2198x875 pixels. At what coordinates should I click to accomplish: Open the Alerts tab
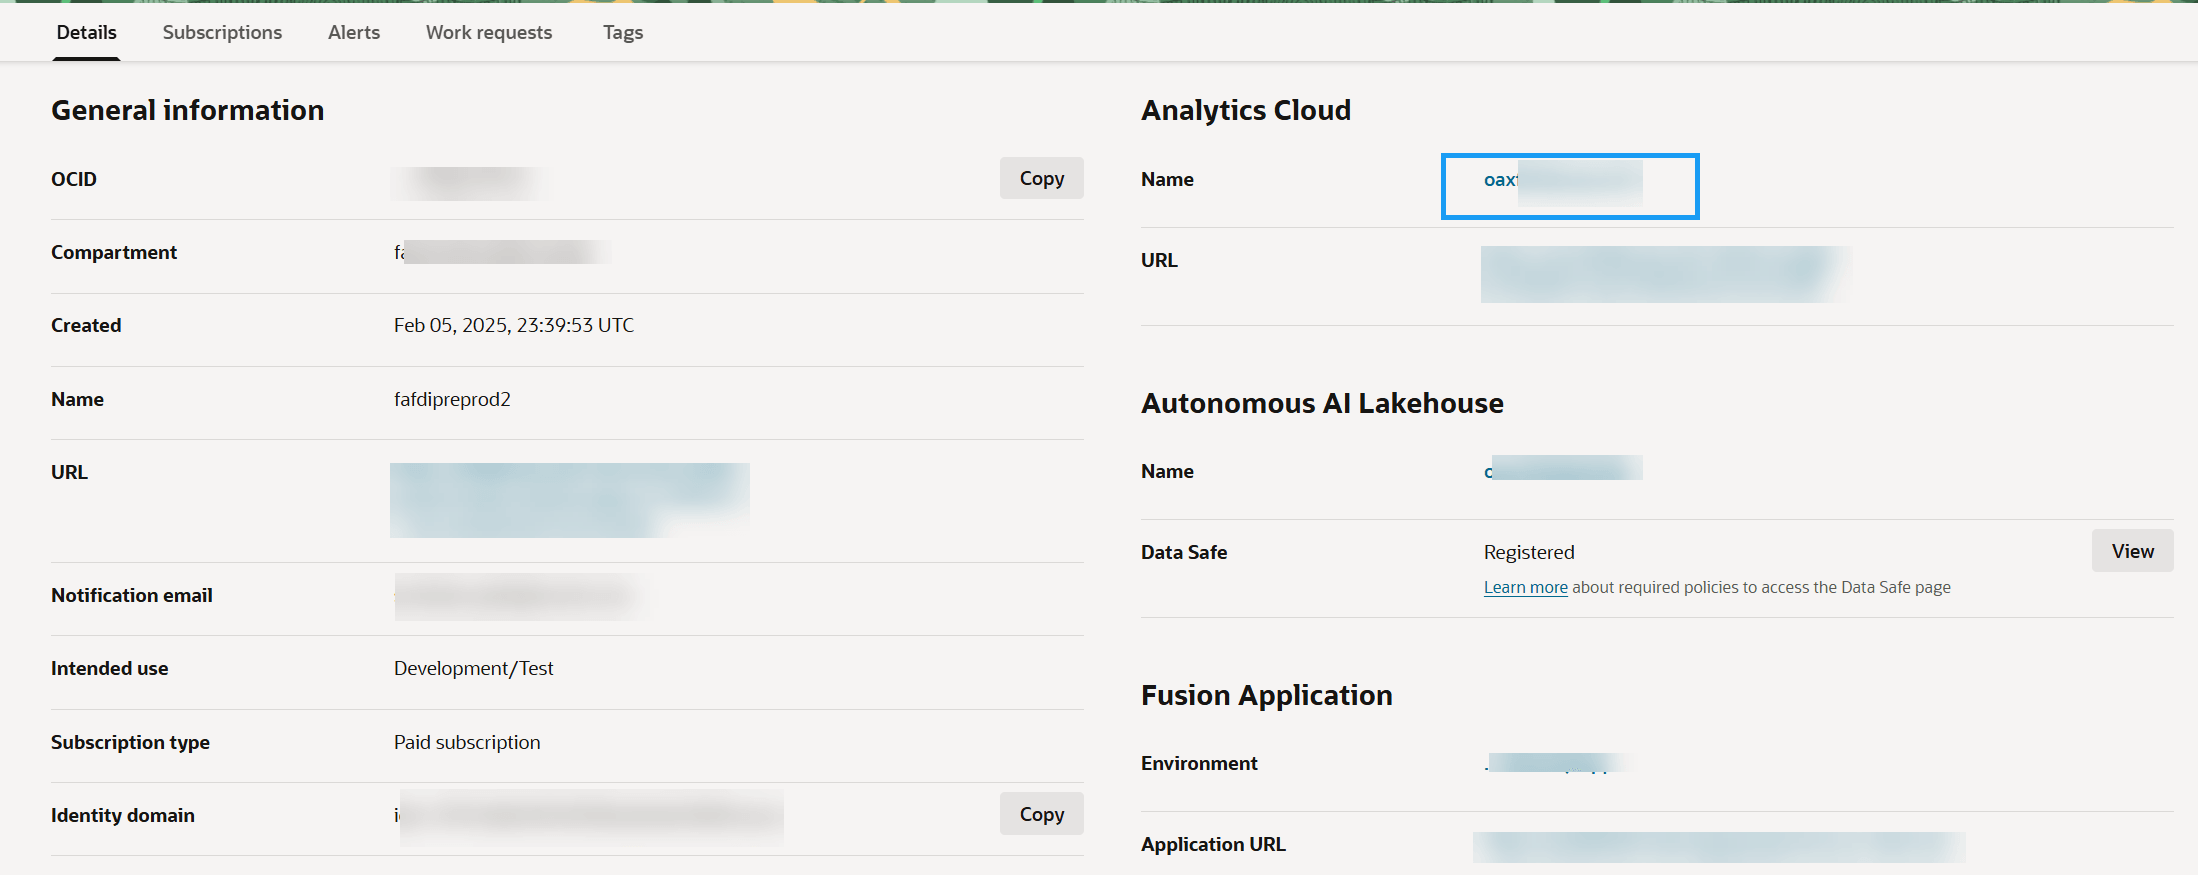click(354, 32)
